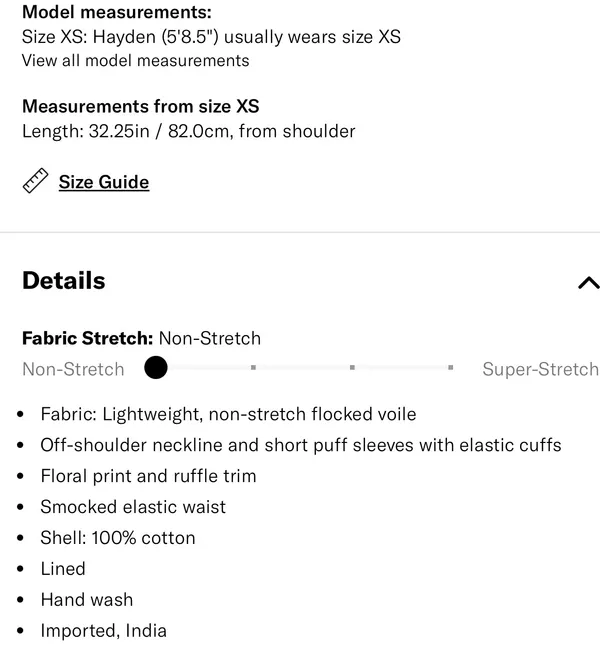600x657 pixels.
Task: Click the Length 32.25in measurement line
Action: point(189,132)
